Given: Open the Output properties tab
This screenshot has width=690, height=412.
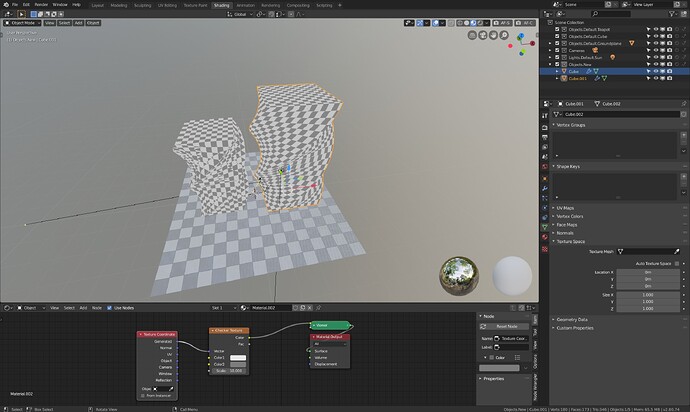Looking at the screenshot, I should coord(545,137).
